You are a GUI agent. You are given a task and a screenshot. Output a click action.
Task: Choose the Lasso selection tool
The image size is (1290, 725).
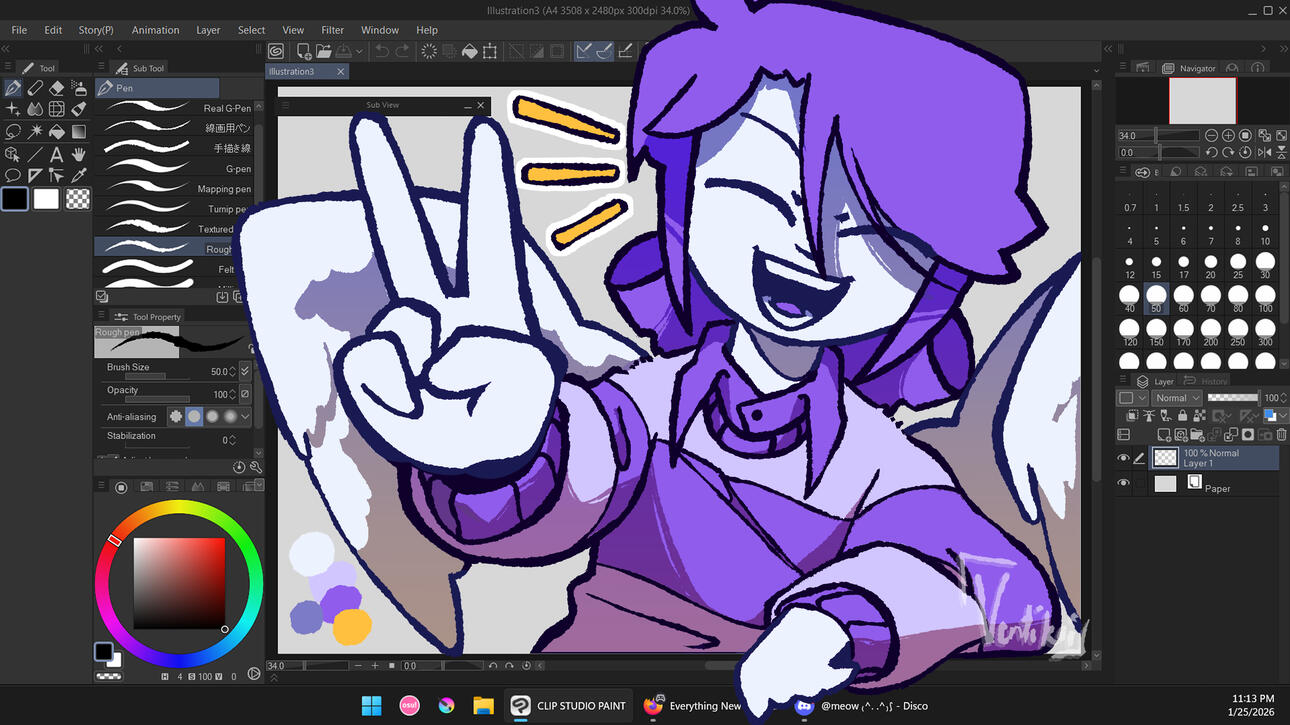13,132
